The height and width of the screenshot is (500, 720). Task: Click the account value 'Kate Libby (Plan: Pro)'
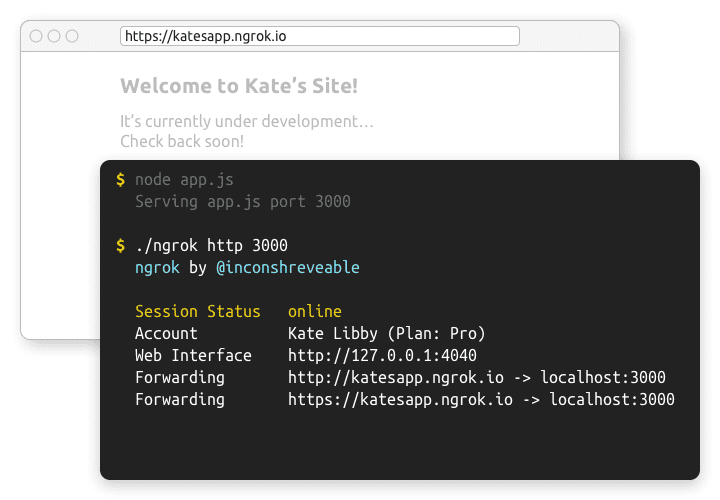(387, 333)
